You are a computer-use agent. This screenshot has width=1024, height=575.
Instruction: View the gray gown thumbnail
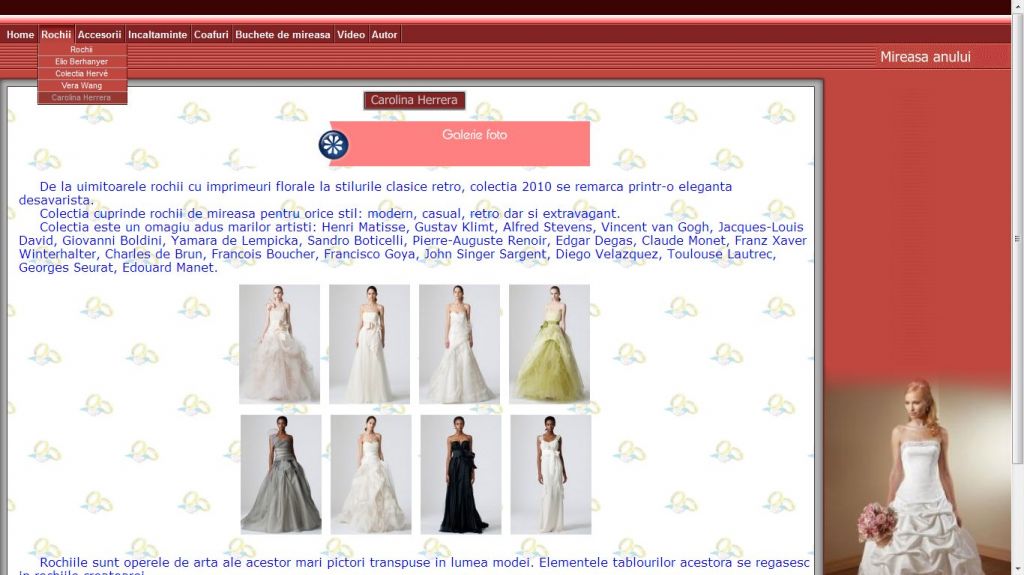click(281, 475)
